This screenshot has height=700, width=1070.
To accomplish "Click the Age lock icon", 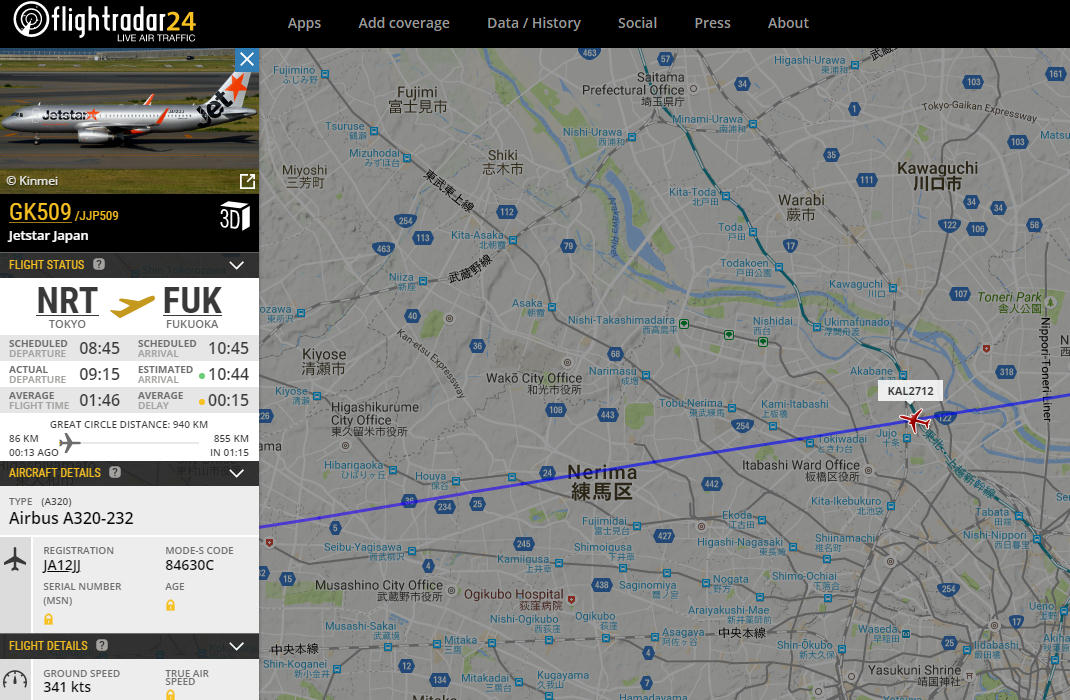I will [171, 604].
